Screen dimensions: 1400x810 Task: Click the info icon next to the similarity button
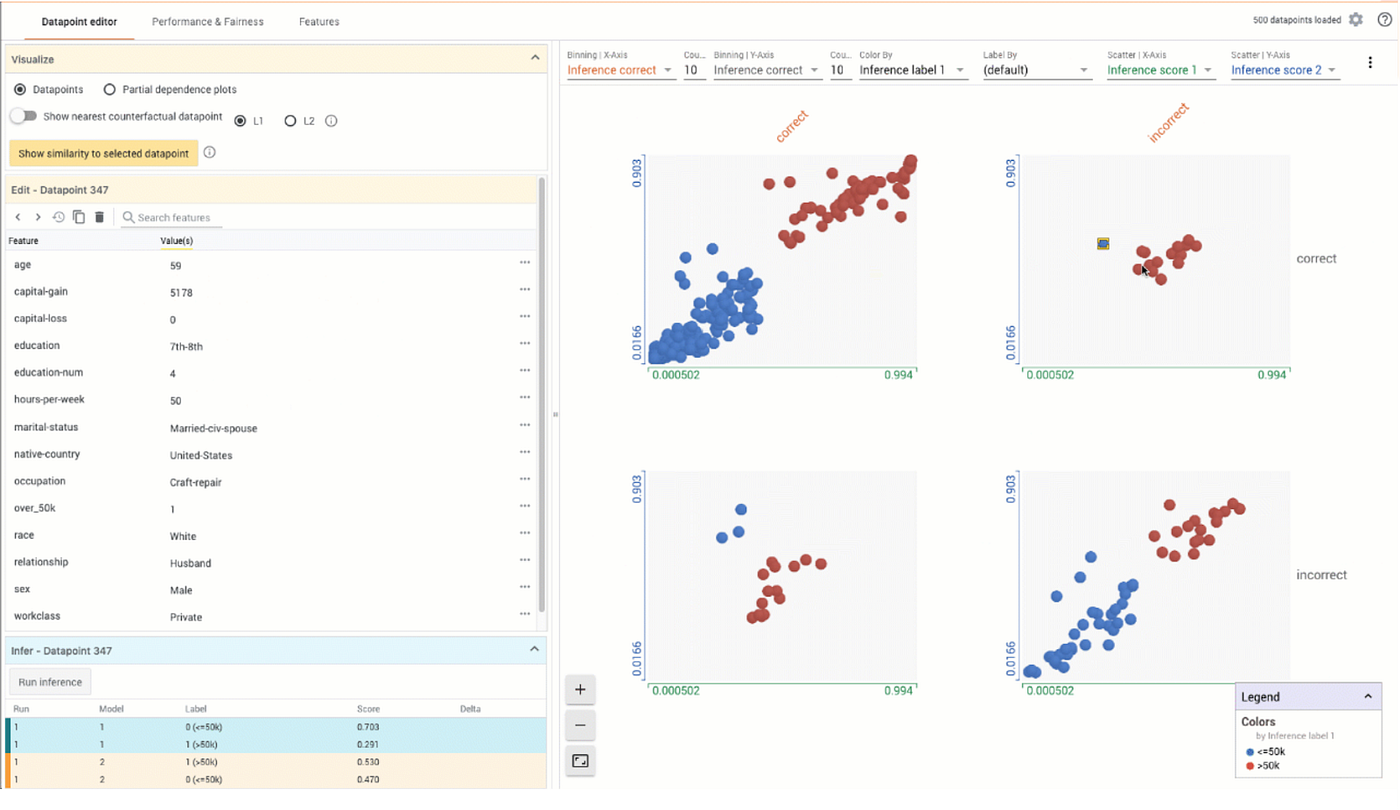coord(210,153)
